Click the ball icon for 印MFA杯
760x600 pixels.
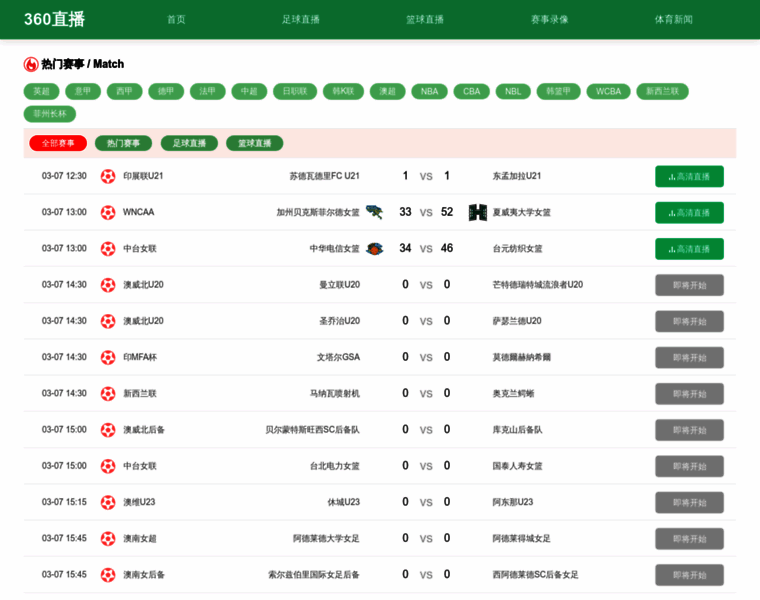[x=108, y=357]
